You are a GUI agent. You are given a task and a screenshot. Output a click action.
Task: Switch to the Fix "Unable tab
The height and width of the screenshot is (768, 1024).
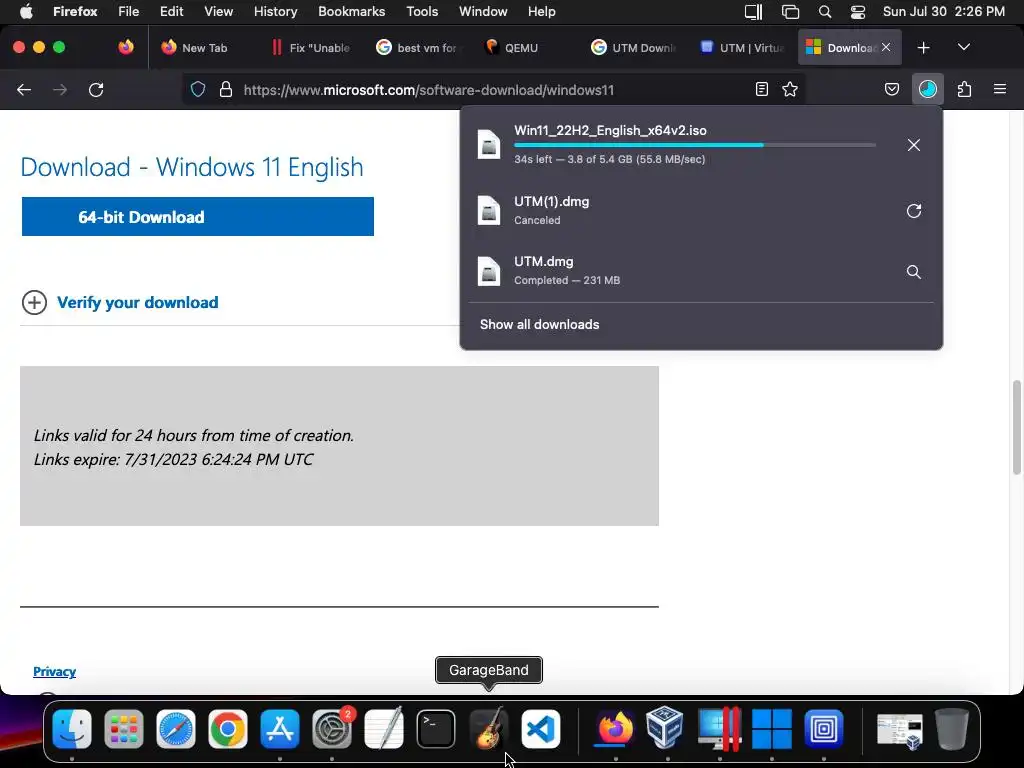[x=311, y=48]
